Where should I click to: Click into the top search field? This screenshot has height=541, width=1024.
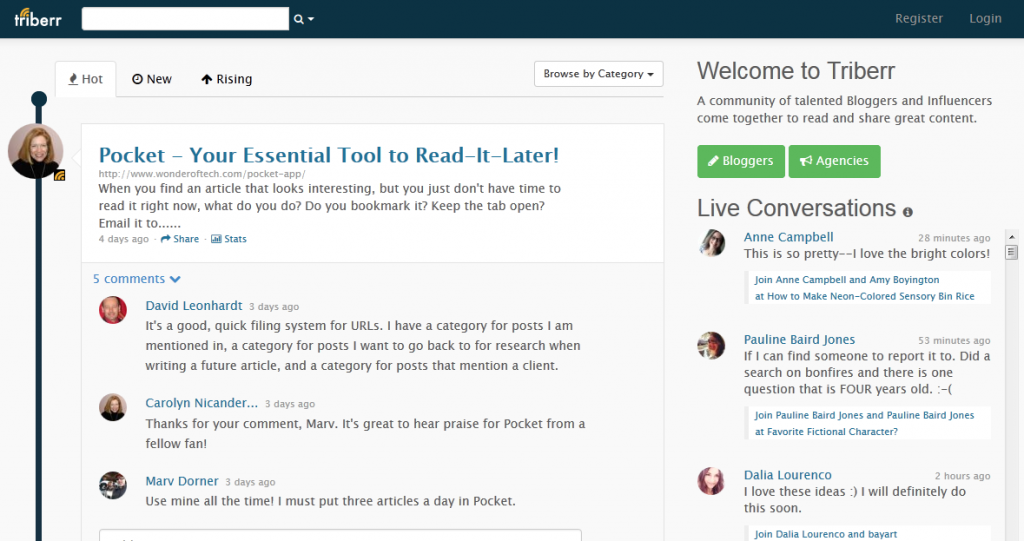[x=185, y=19]
